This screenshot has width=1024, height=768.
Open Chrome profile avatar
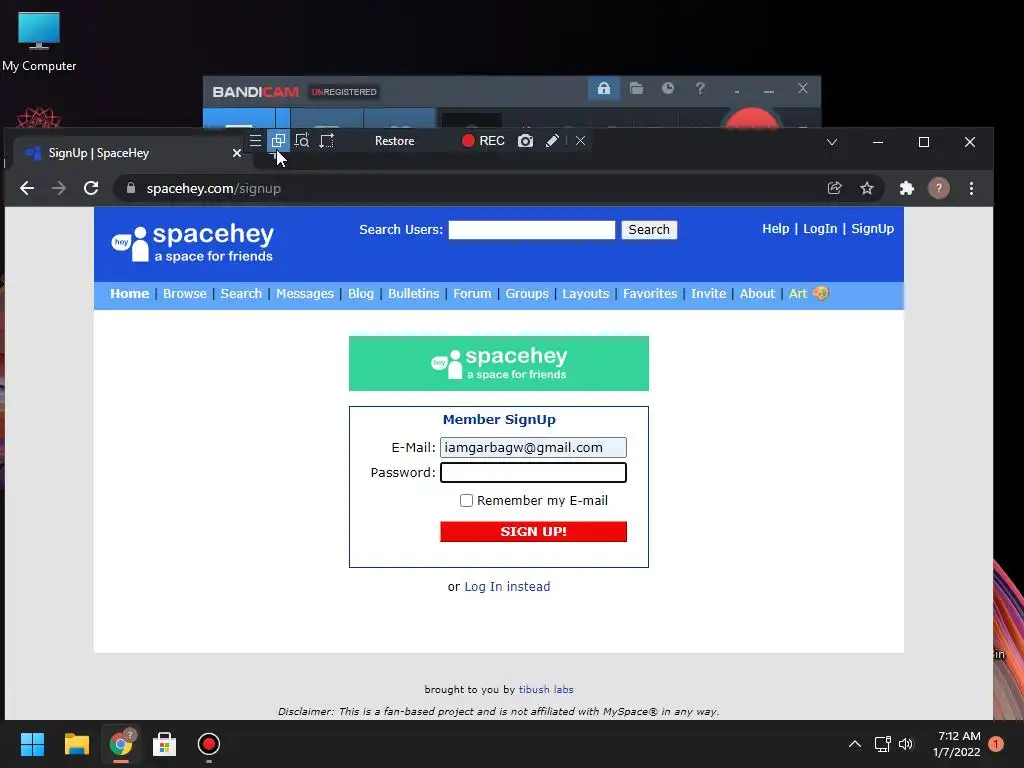click(x=938, y=188)
